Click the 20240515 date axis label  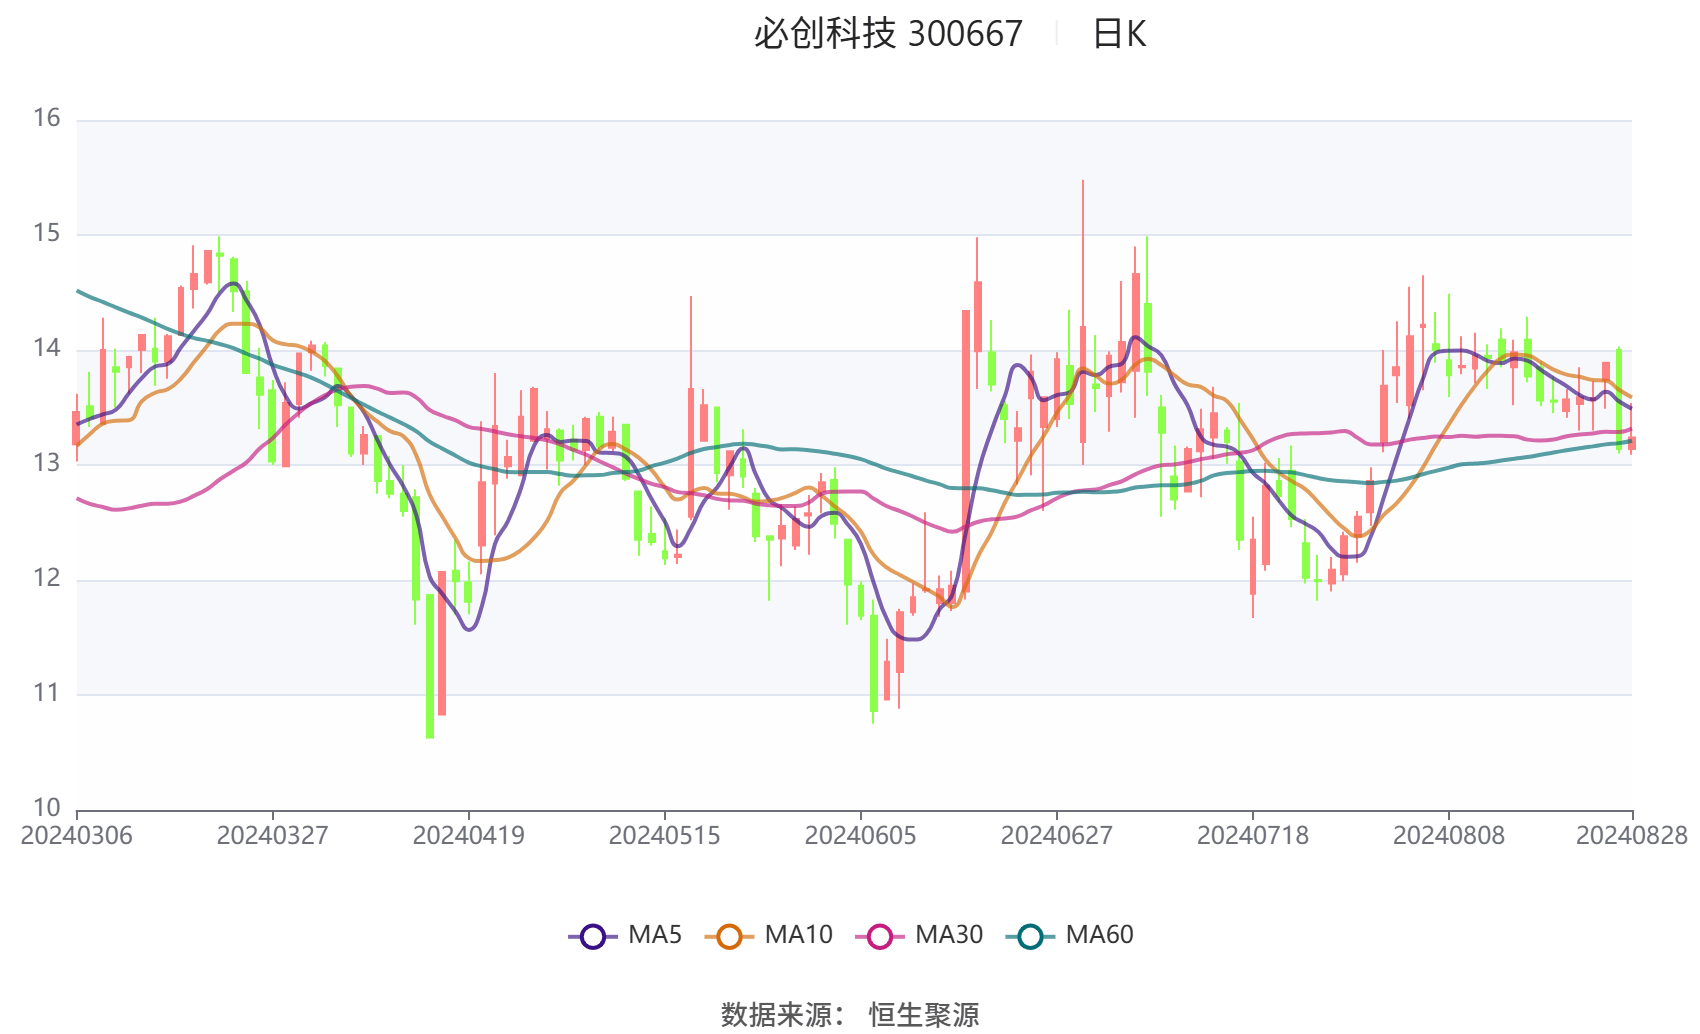coord(665,835)
